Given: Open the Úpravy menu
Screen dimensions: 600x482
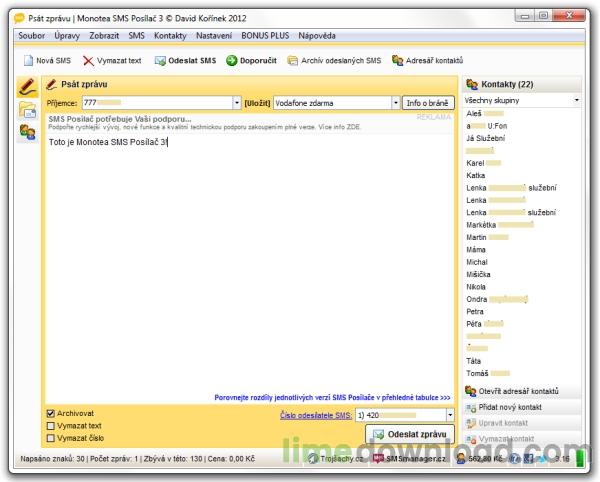Looking at the screenshot, I should click(x=67, y=36).
